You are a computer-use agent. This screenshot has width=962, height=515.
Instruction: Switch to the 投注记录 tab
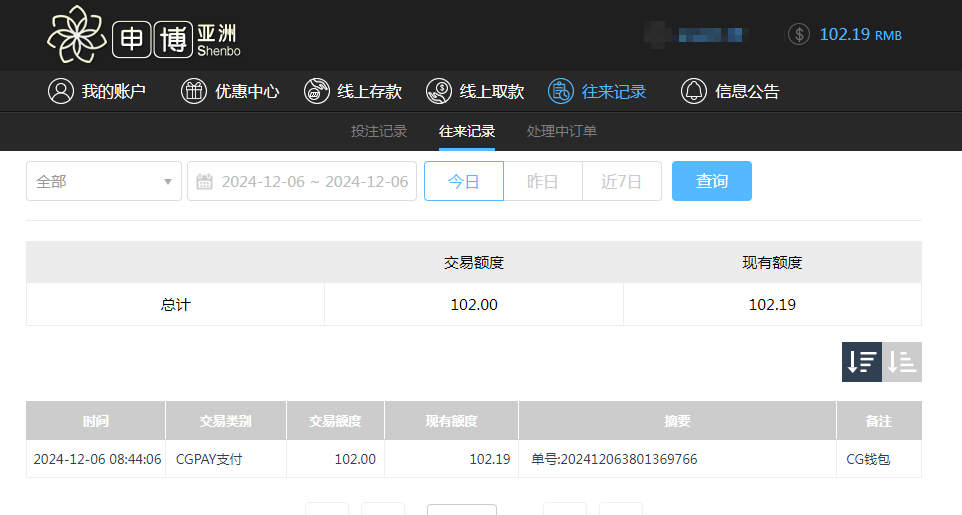click(x=379, y=131)
